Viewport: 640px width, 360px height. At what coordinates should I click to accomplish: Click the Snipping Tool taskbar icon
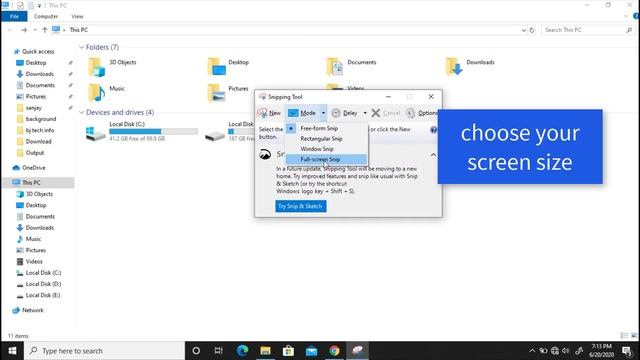[x=358, y=351]
